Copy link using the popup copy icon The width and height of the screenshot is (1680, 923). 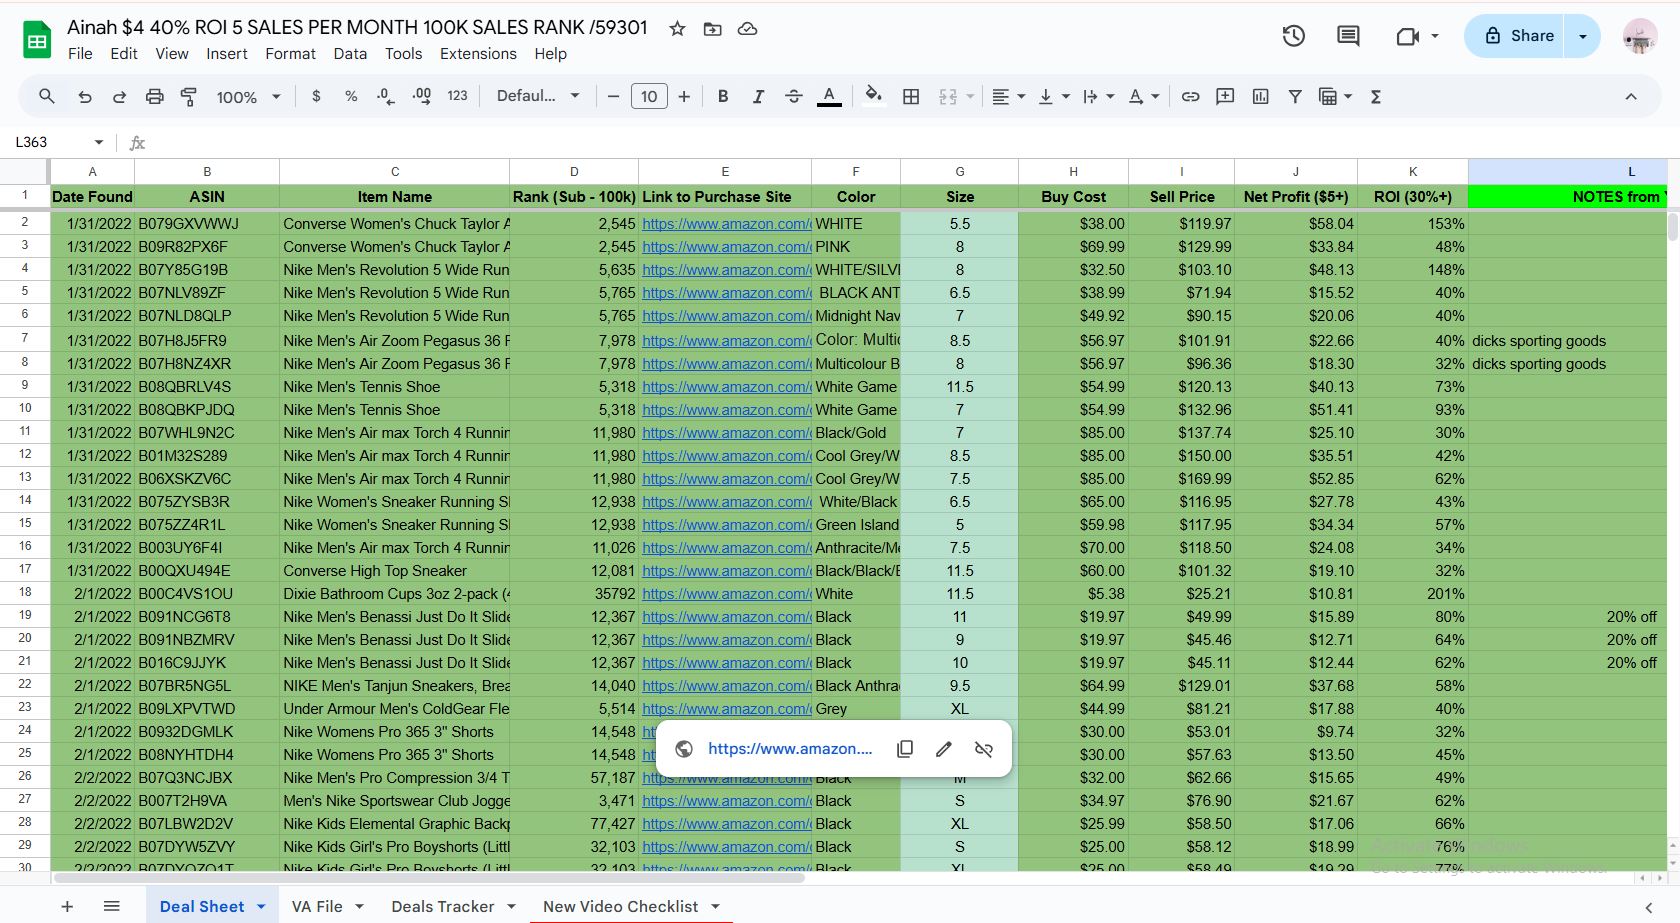[x=905, y=749]
